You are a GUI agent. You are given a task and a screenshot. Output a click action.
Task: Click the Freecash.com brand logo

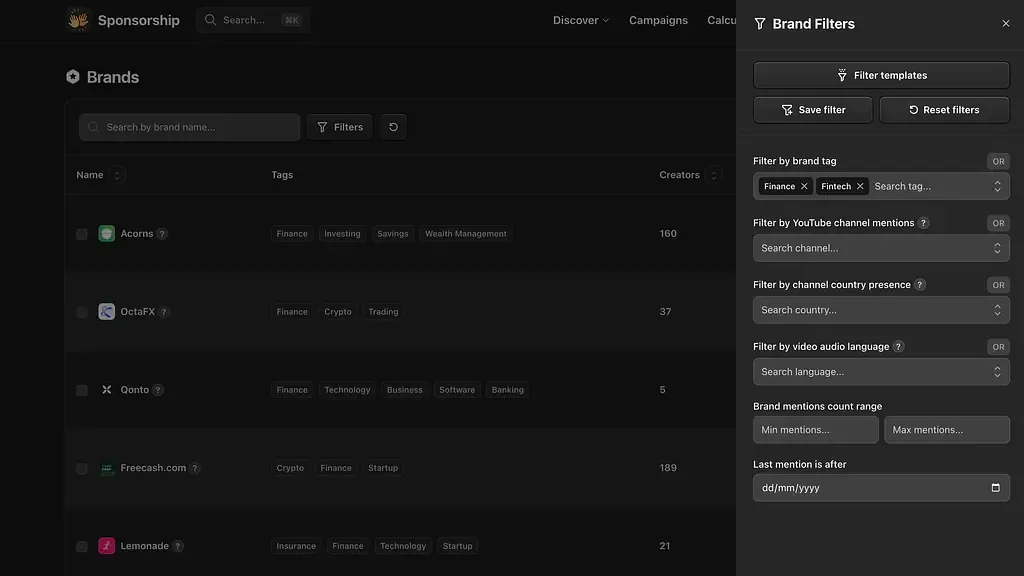tap(106, 468)
